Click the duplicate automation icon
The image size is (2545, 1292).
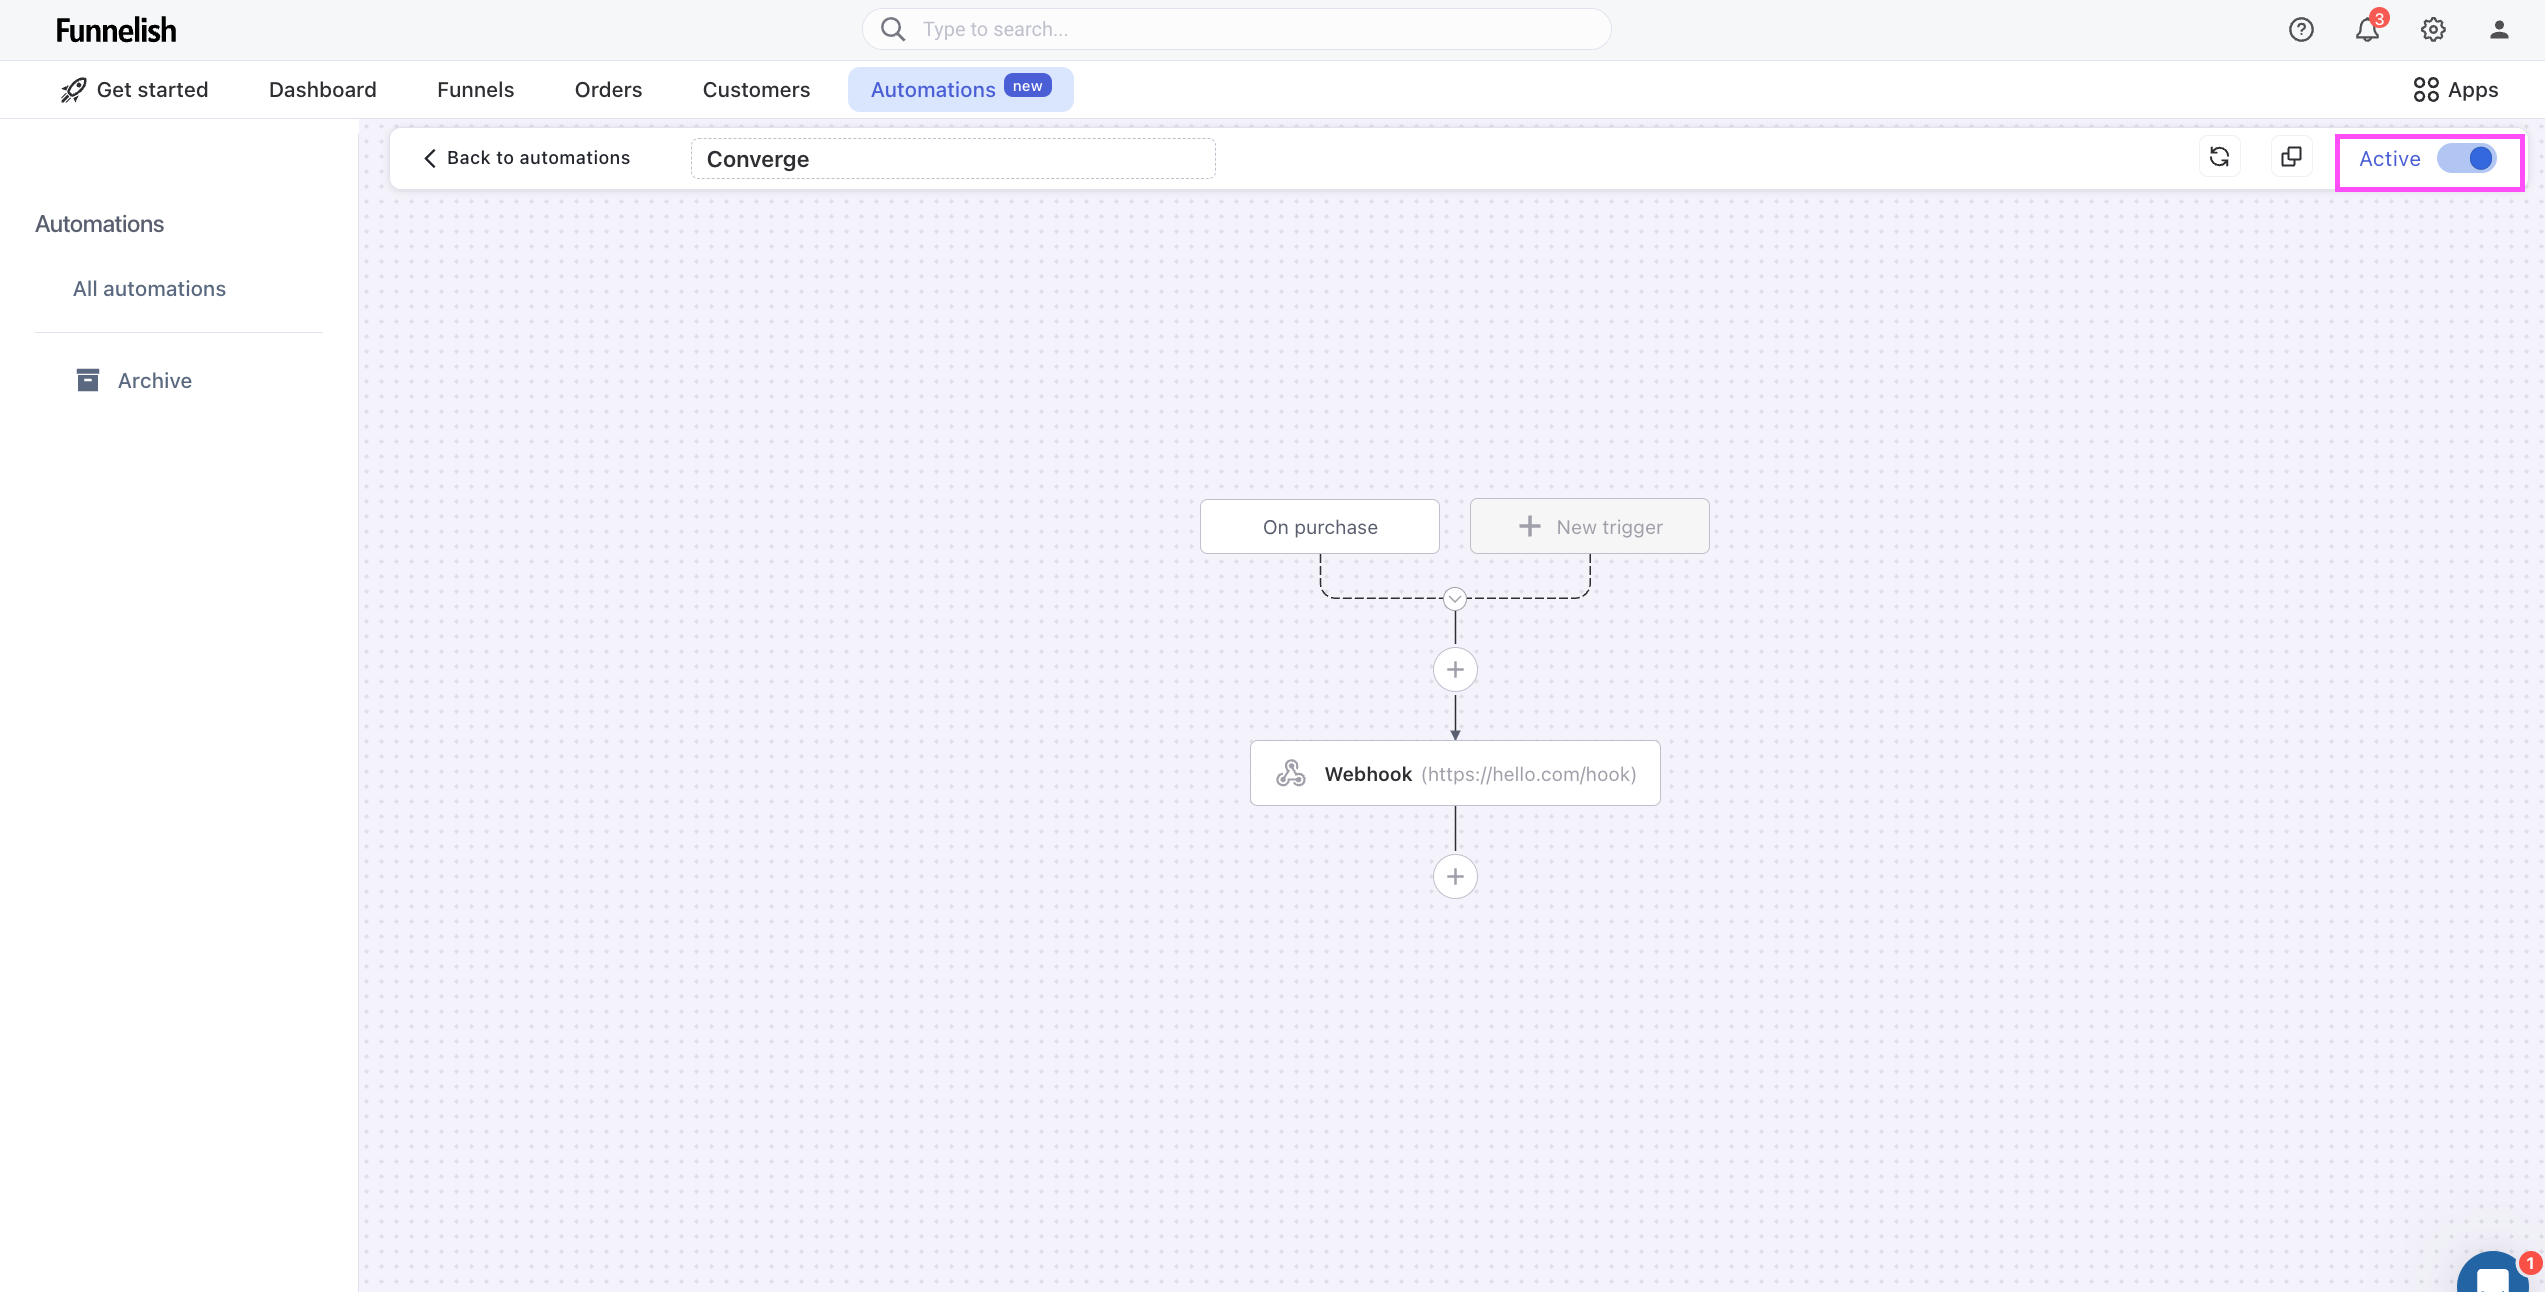coord(2291,157)
